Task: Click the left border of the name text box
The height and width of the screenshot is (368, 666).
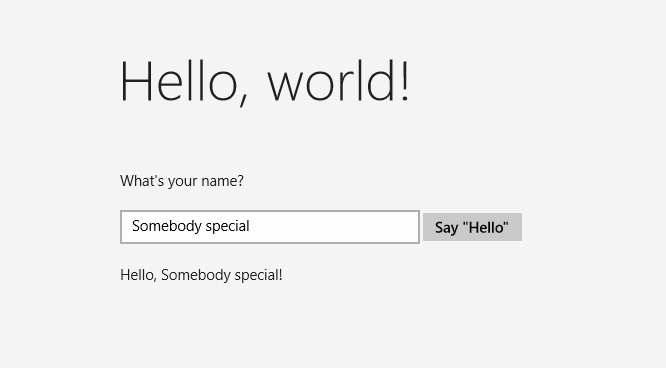Action: pyautogui.click(x=121, y=227)
